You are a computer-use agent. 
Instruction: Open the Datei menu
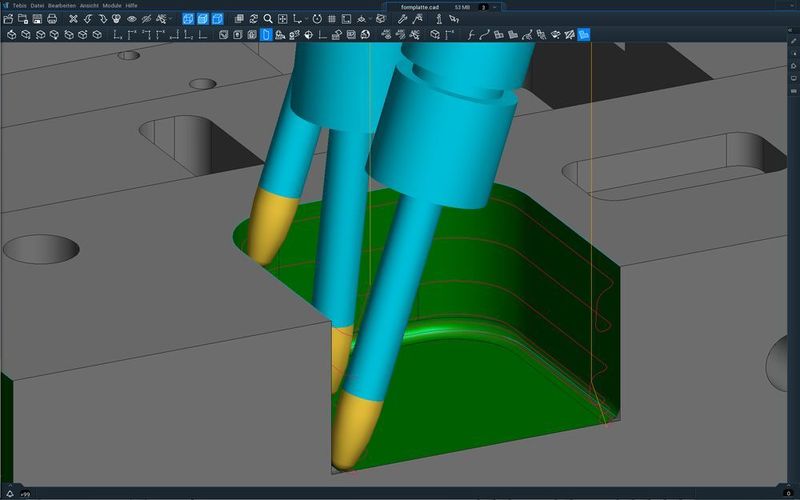pos(39,6)
